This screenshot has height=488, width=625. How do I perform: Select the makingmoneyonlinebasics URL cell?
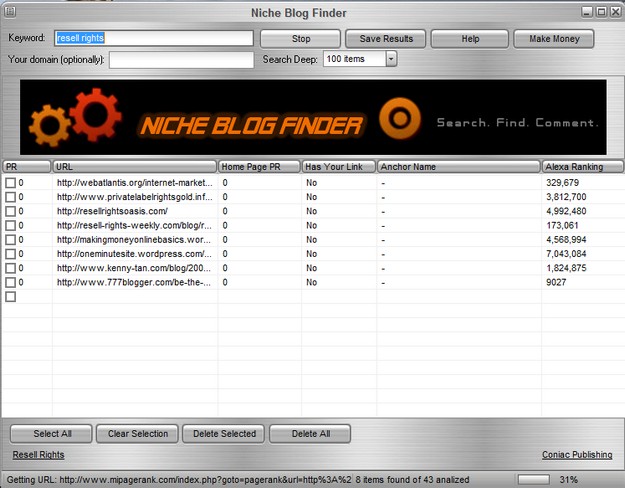(x=134, y=240)
